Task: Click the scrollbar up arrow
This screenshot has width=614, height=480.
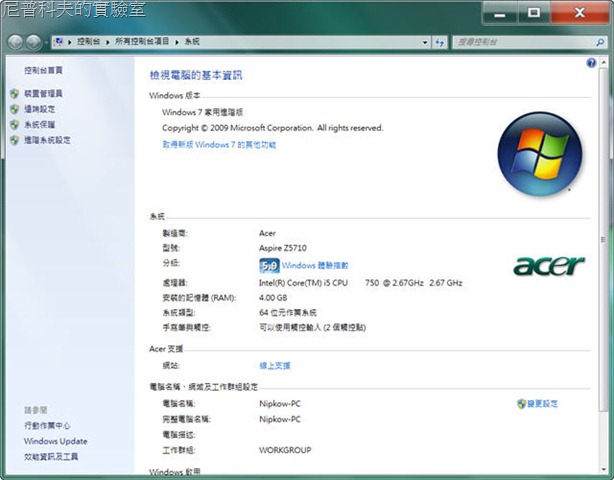Action: click(x=603, y=62)
